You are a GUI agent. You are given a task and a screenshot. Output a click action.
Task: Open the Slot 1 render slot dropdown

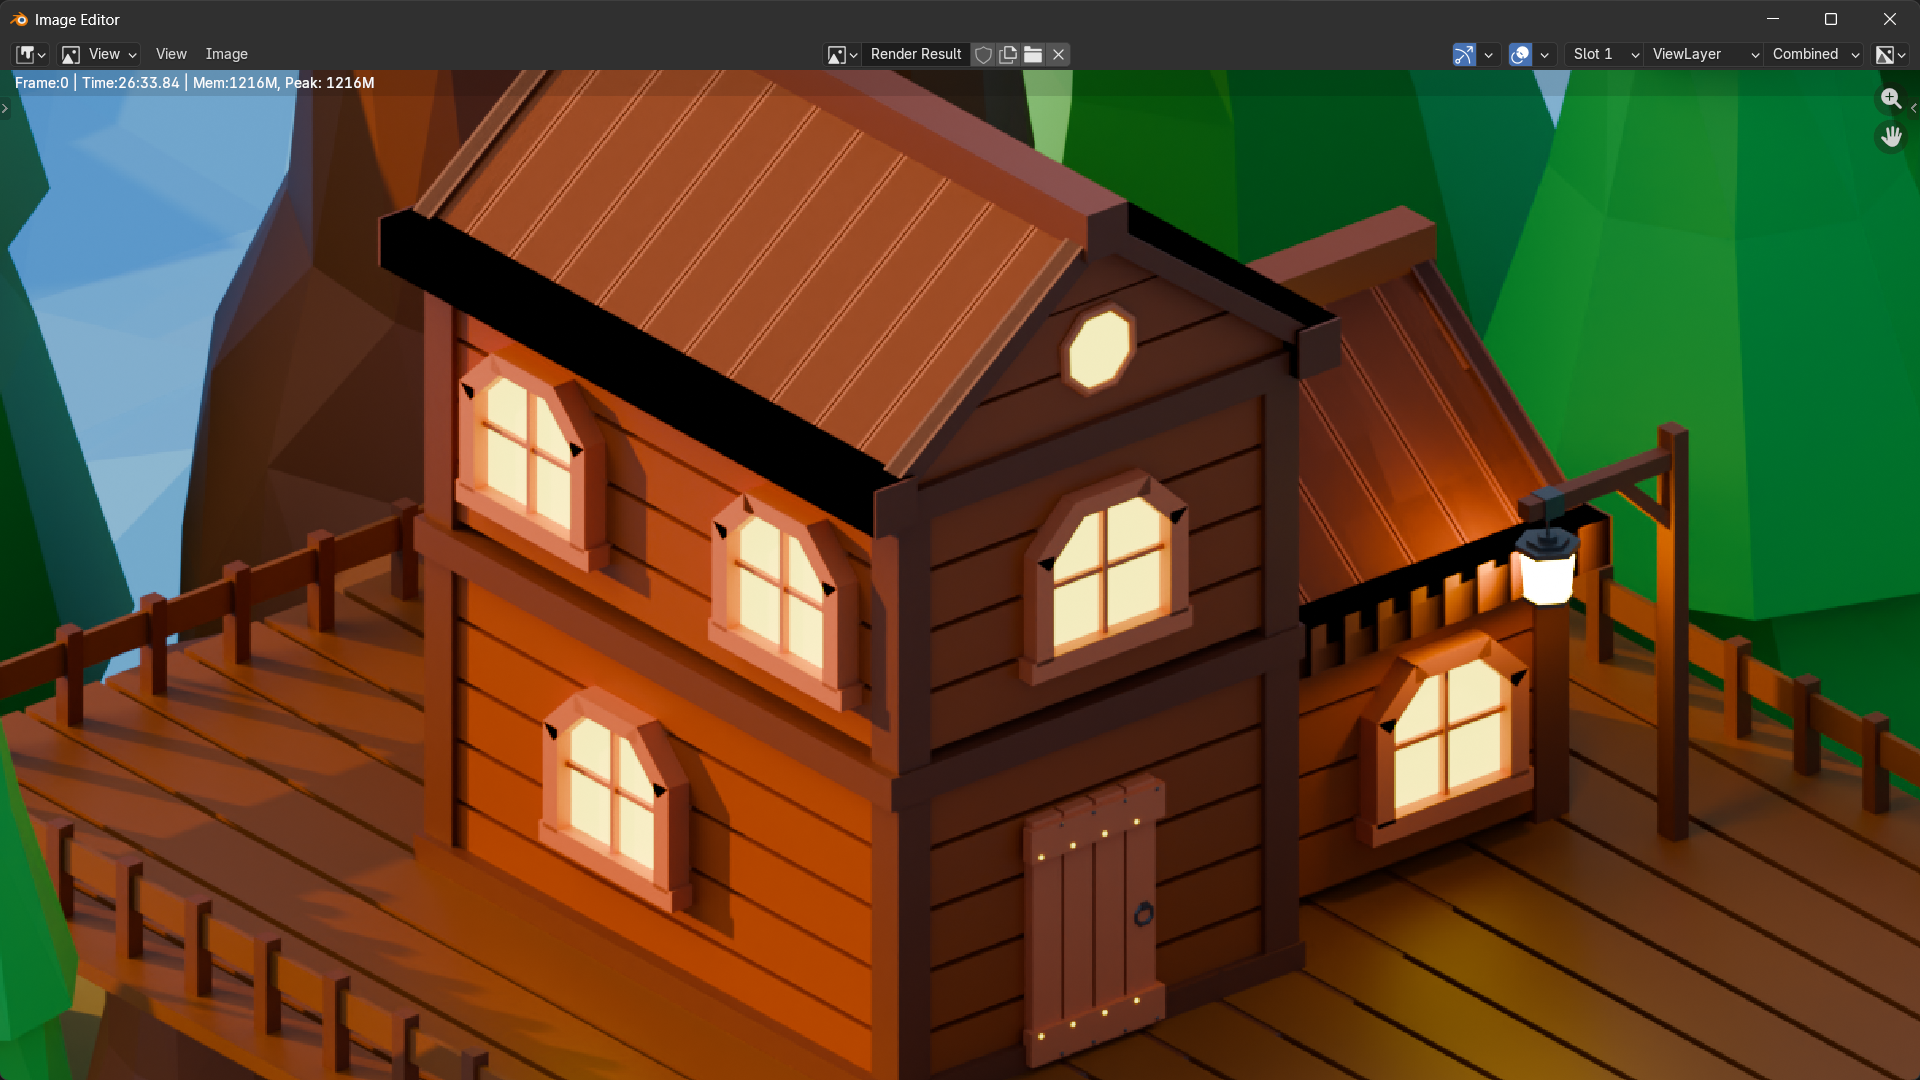(x=1605, y=54)
